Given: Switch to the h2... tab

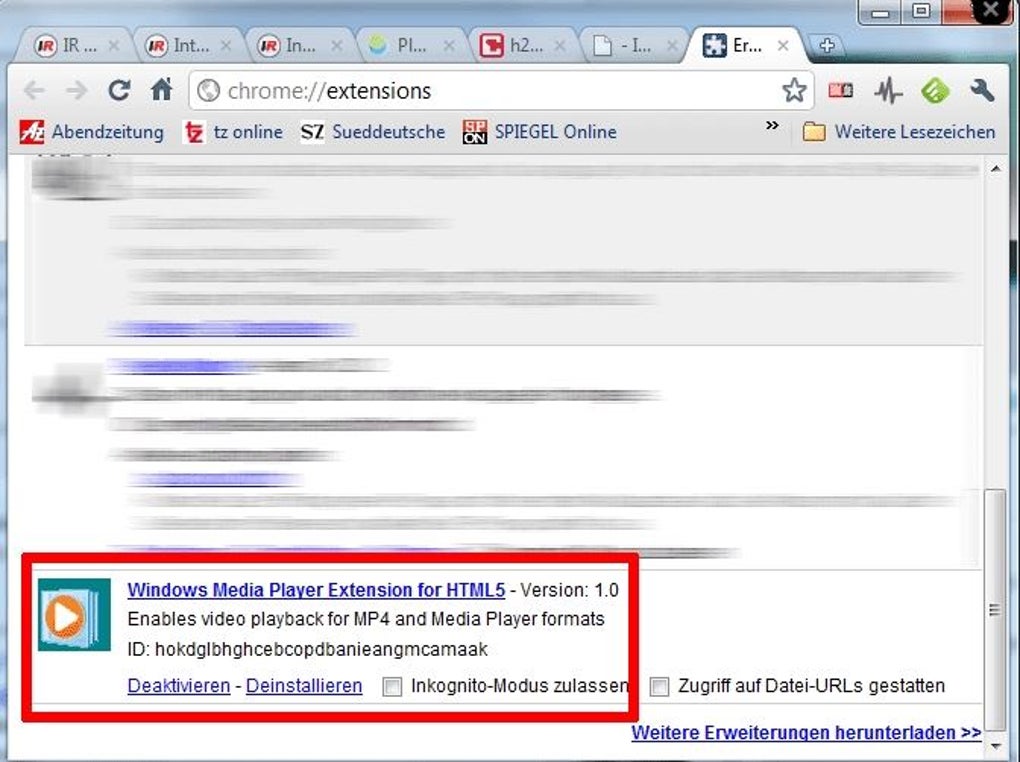Looking at the screenshot, I should point(522,46).
